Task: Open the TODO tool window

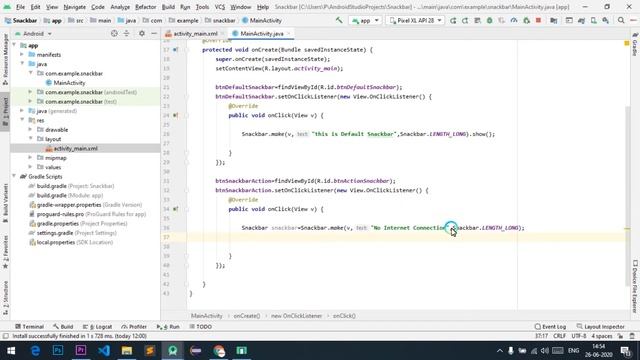Action: click(200, 327)
